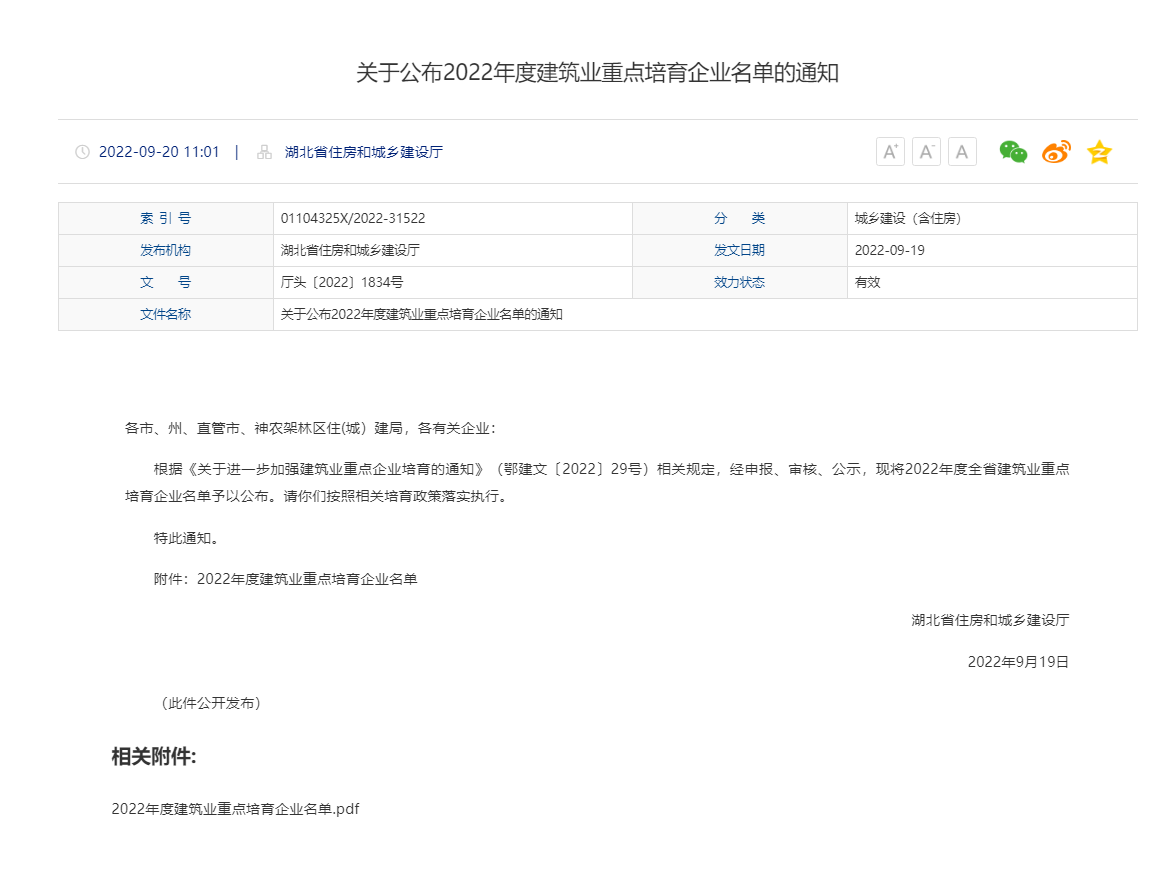Click the 效力状态 value 有效
Screen dimensions: 1173x869
point(867,282)
